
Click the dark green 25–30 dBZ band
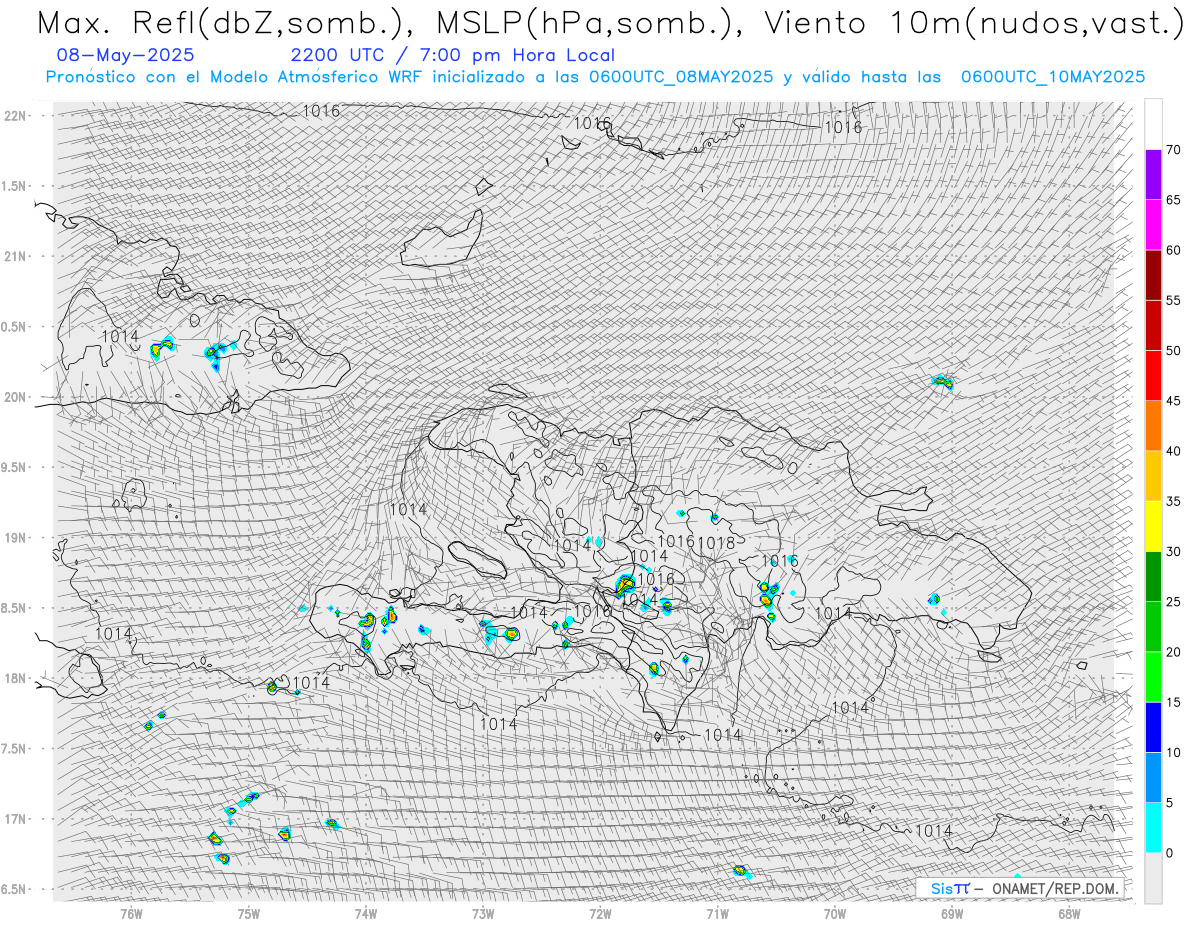pyautogui.click(x=1153, y=576)
